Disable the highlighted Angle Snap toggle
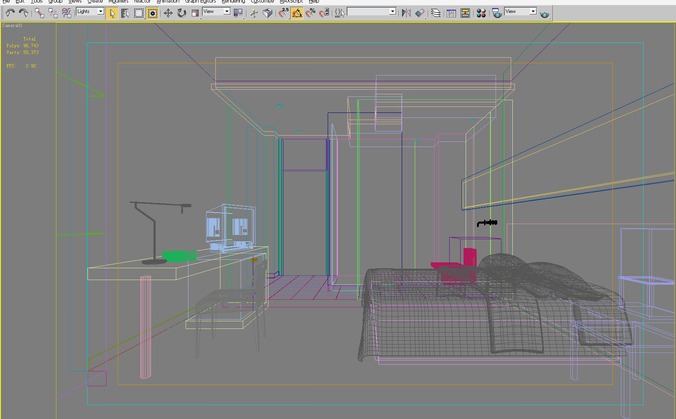The width and height of the screenshot is (676, 419). pos(297,13)
